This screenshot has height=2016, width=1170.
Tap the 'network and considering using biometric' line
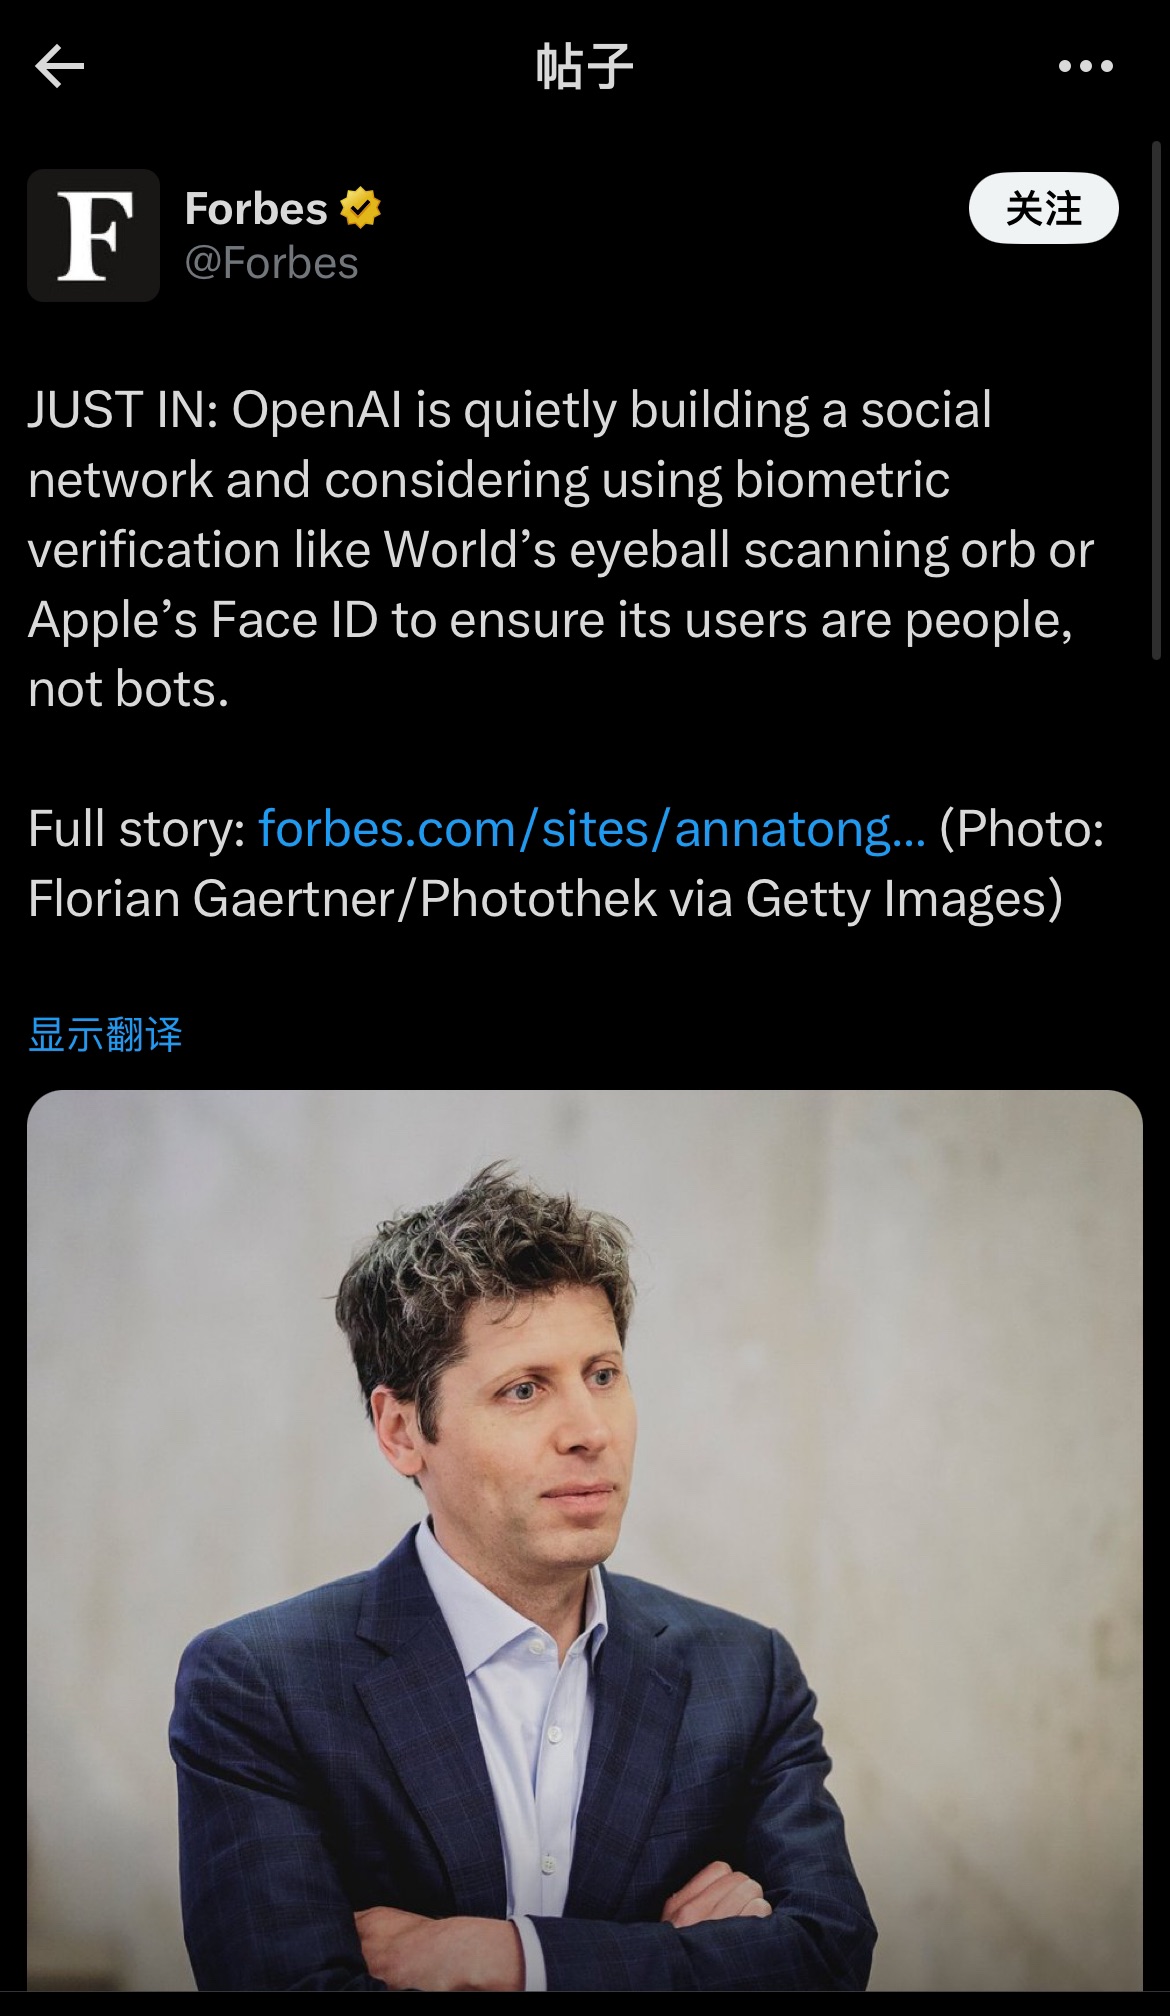click(488, 479)
